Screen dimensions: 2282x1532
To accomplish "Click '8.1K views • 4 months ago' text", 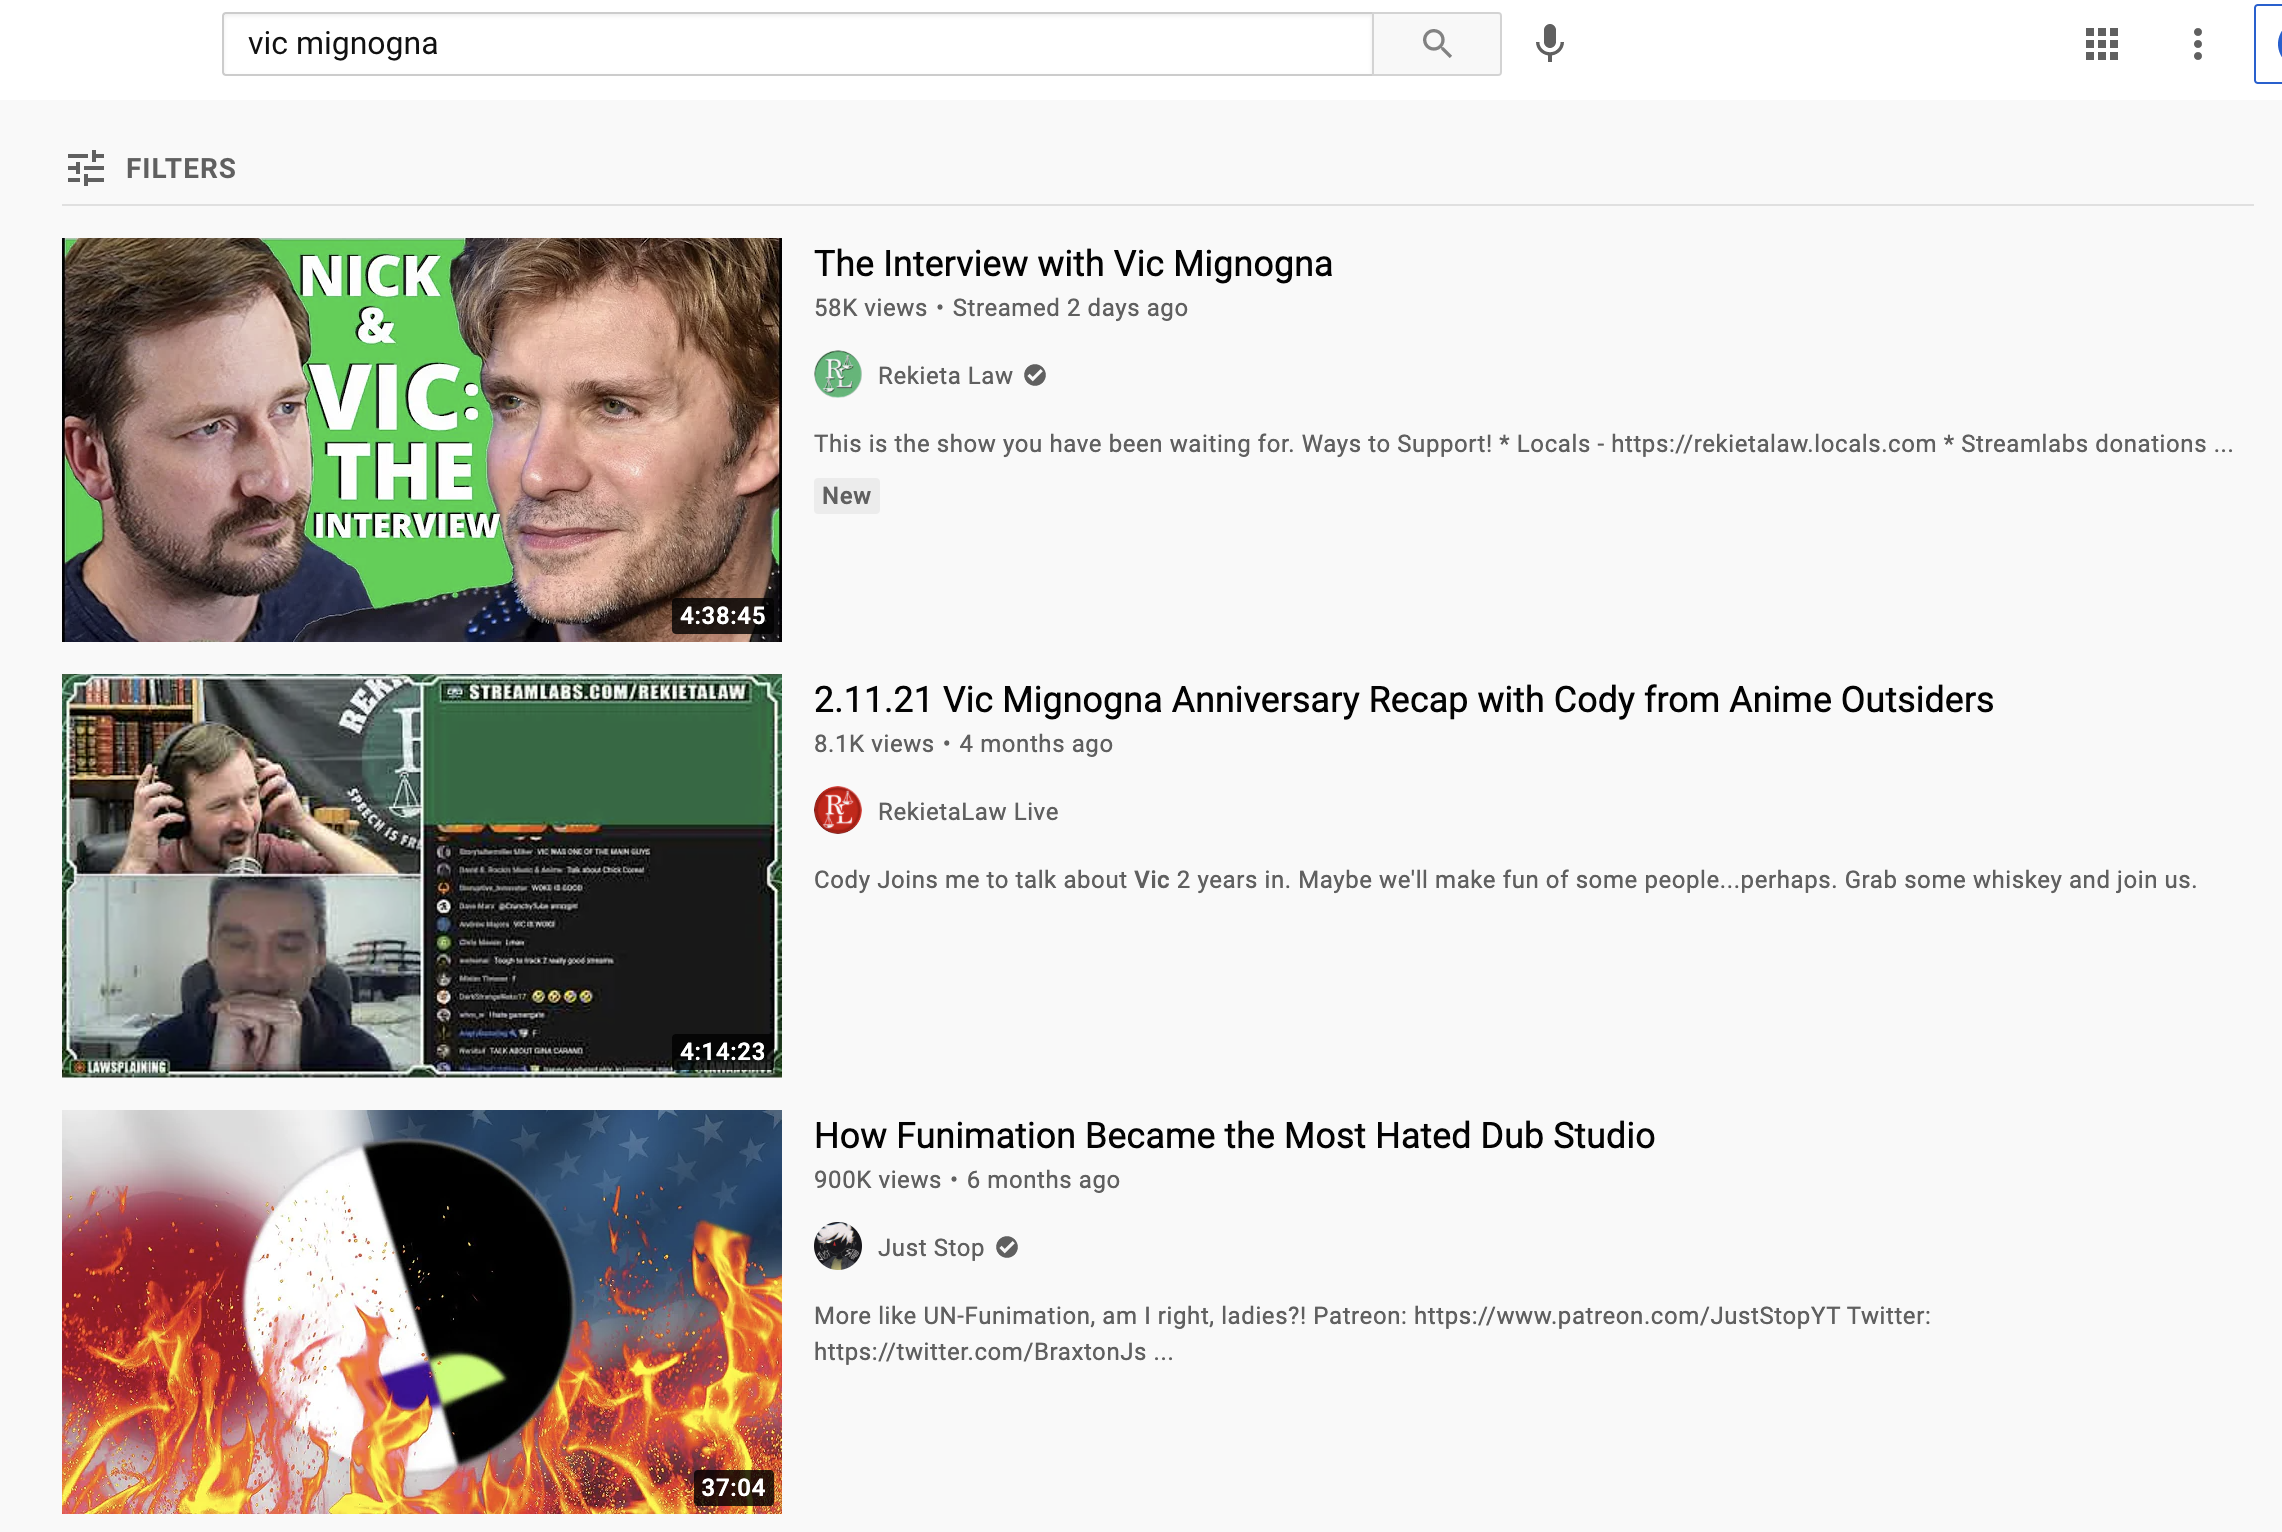I will pos(963,744).
